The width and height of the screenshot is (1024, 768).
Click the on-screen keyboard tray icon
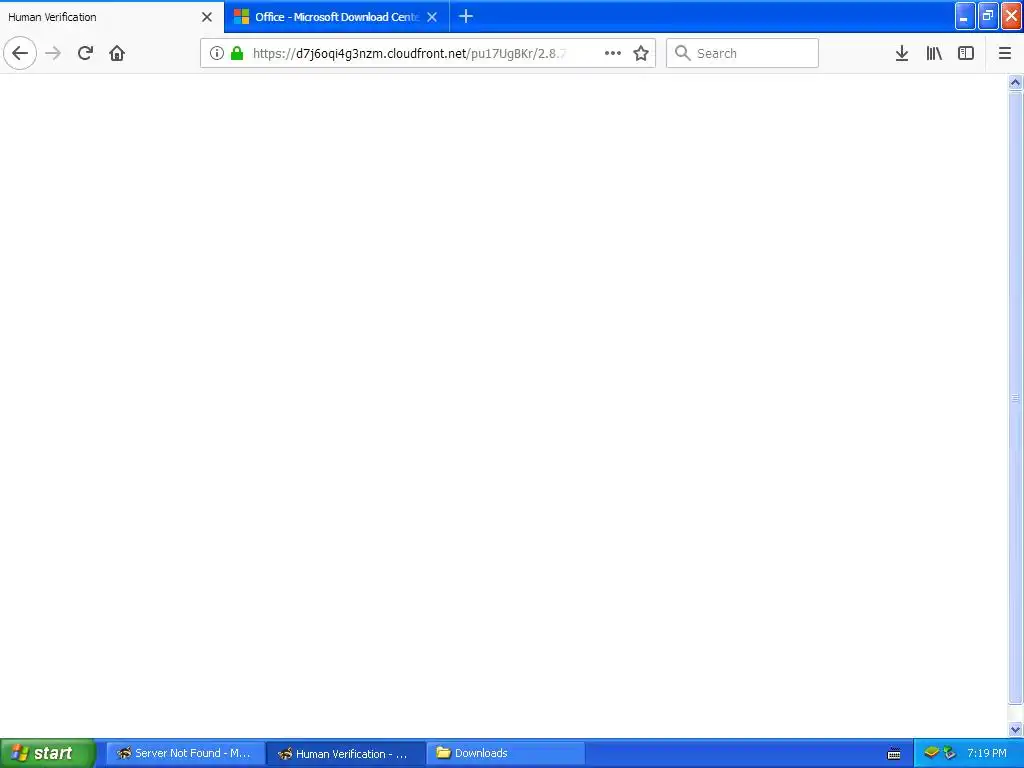(894, 754)
